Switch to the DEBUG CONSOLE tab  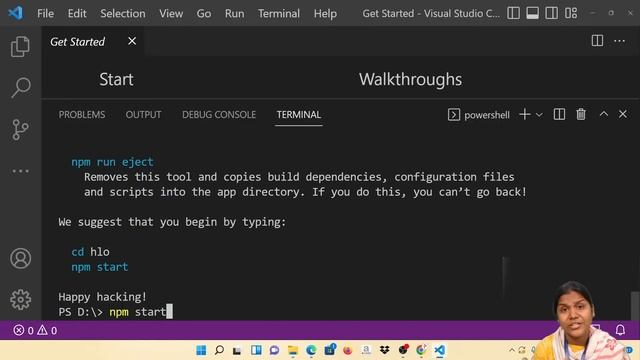pyautogui.click(x=219, y=115)
